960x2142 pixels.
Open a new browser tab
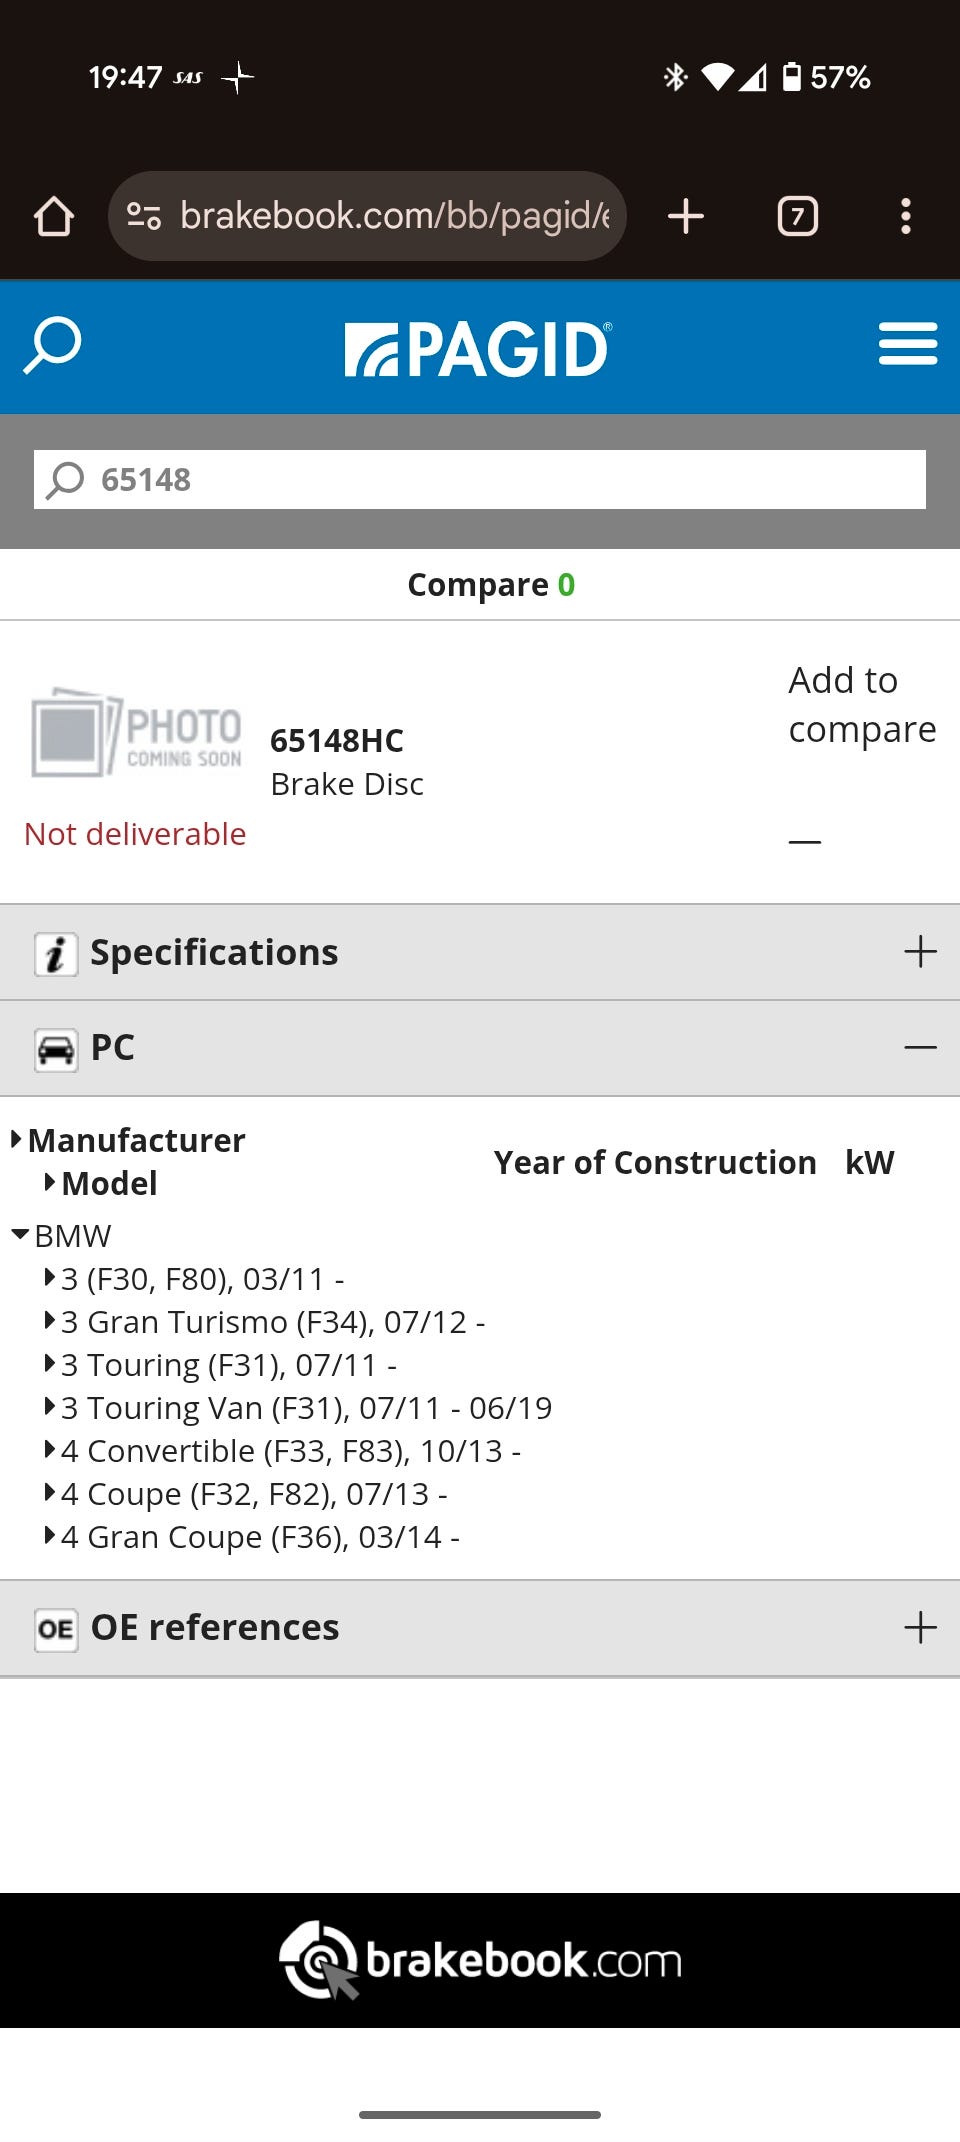point(686,216)
